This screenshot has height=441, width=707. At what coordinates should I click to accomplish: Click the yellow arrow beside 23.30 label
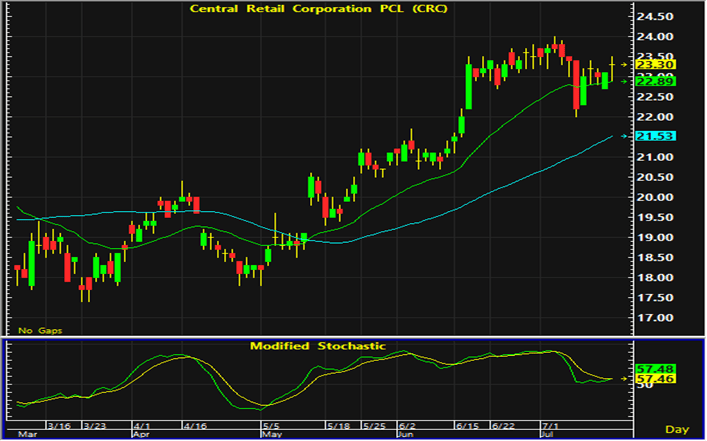click(624, 65)
